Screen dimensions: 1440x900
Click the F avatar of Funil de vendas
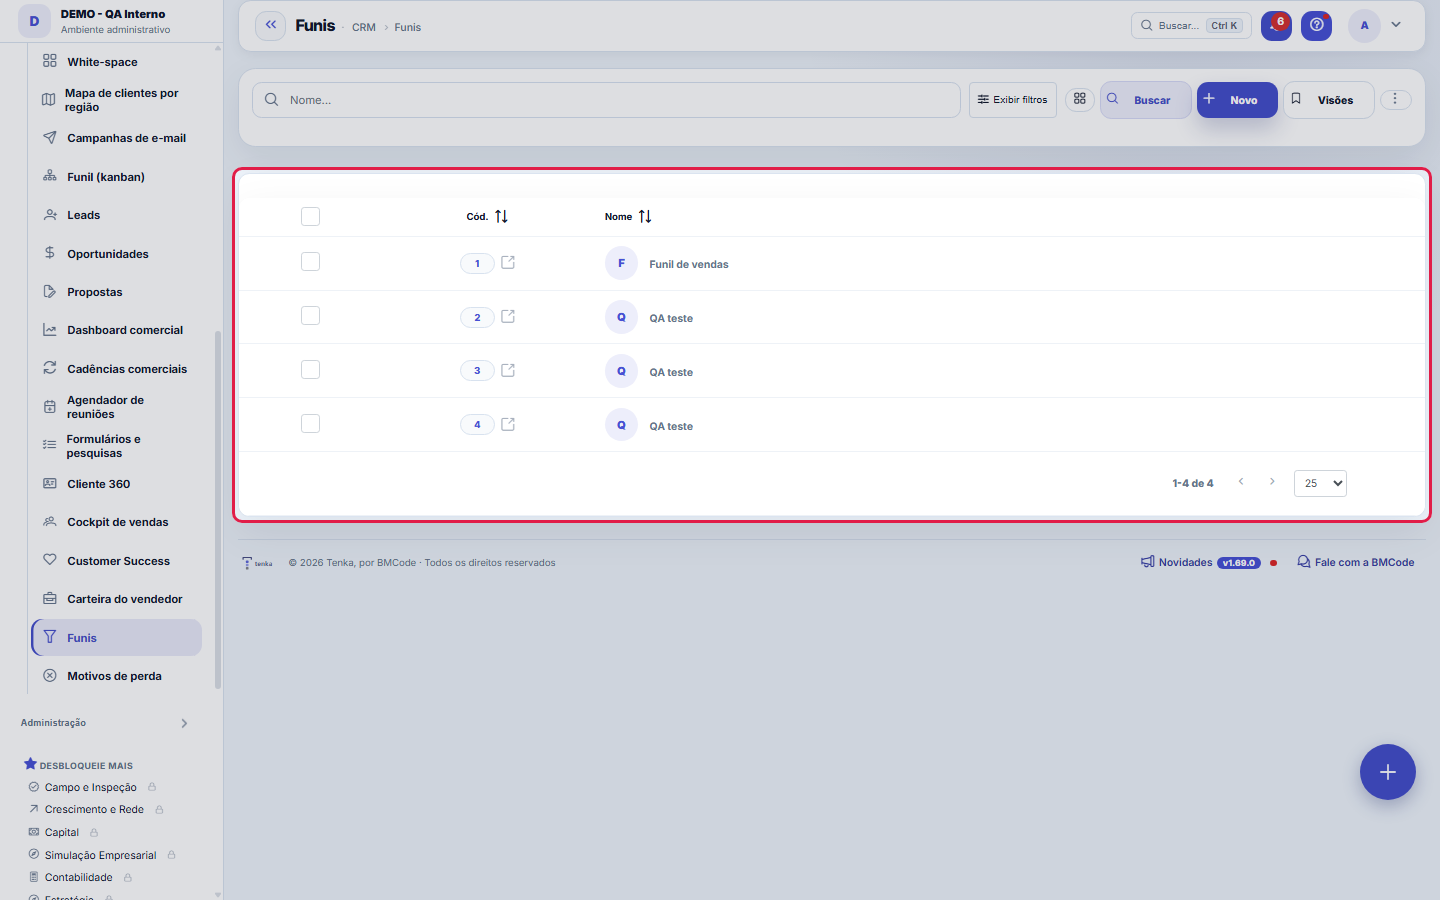coord(621,263)
